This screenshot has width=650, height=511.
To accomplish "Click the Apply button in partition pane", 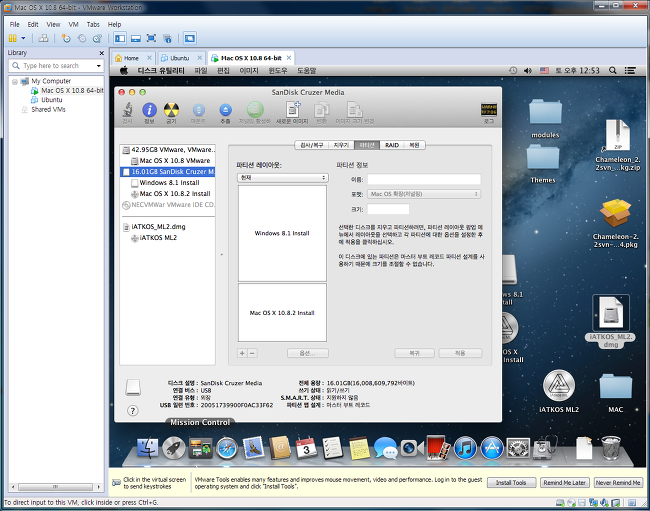I will click(x=460, y=353).
